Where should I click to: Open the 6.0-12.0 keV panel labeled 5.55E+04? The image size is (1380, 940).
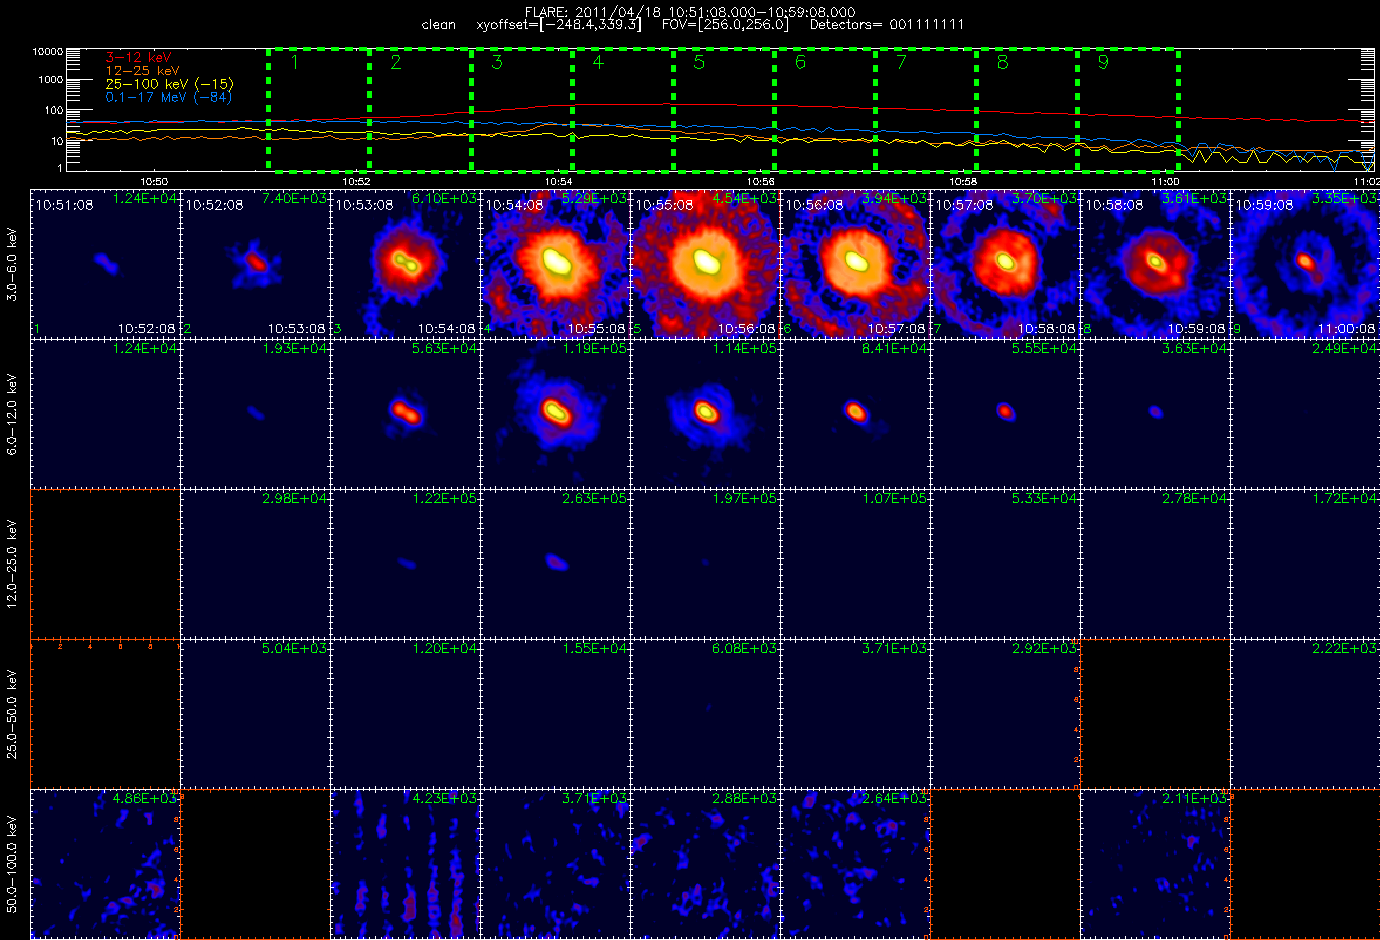[1005, 413]
